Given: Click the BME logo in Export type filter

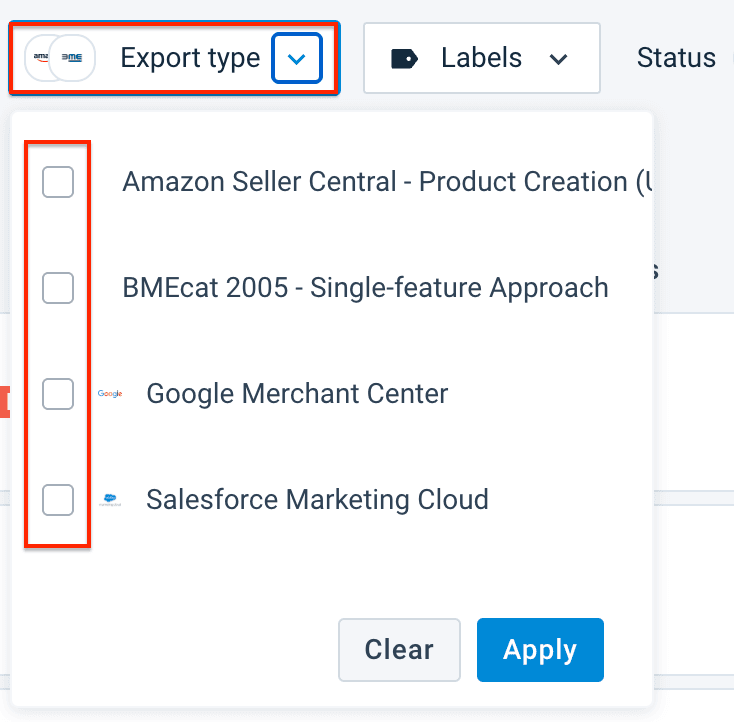Looking at the screenshot, I should click(x=73, y=58).
